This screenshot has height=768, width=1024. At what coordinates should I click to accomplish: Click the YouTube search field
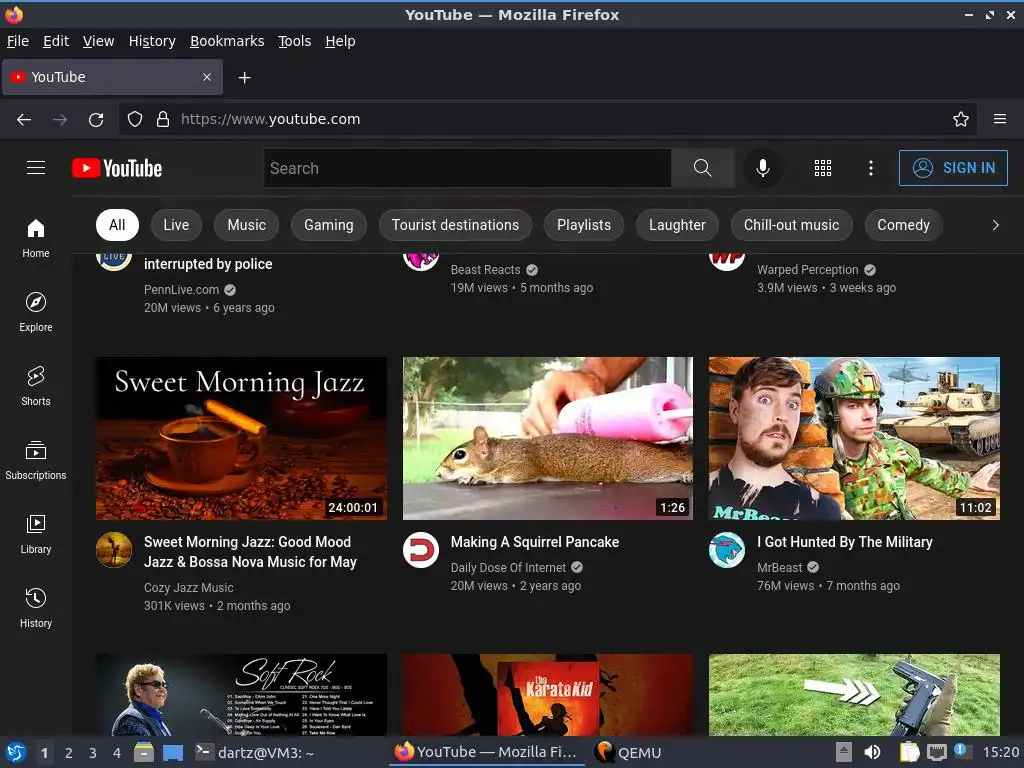coord(468,168)
